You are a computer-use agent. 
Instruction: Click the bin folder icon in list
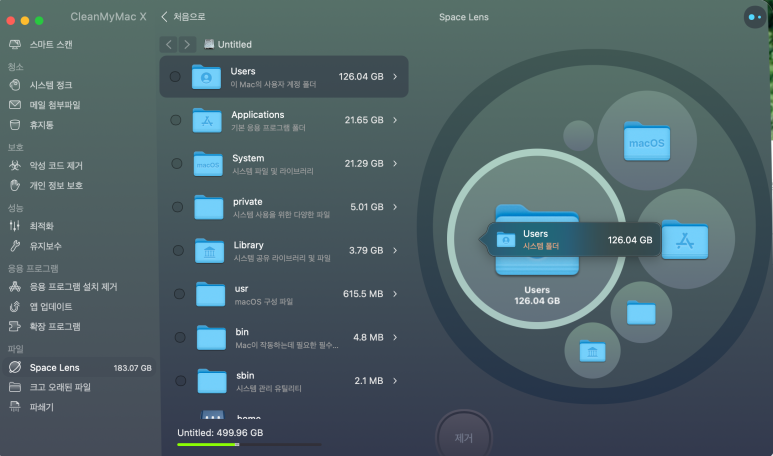pyautogui.click(x=211, y=337)
